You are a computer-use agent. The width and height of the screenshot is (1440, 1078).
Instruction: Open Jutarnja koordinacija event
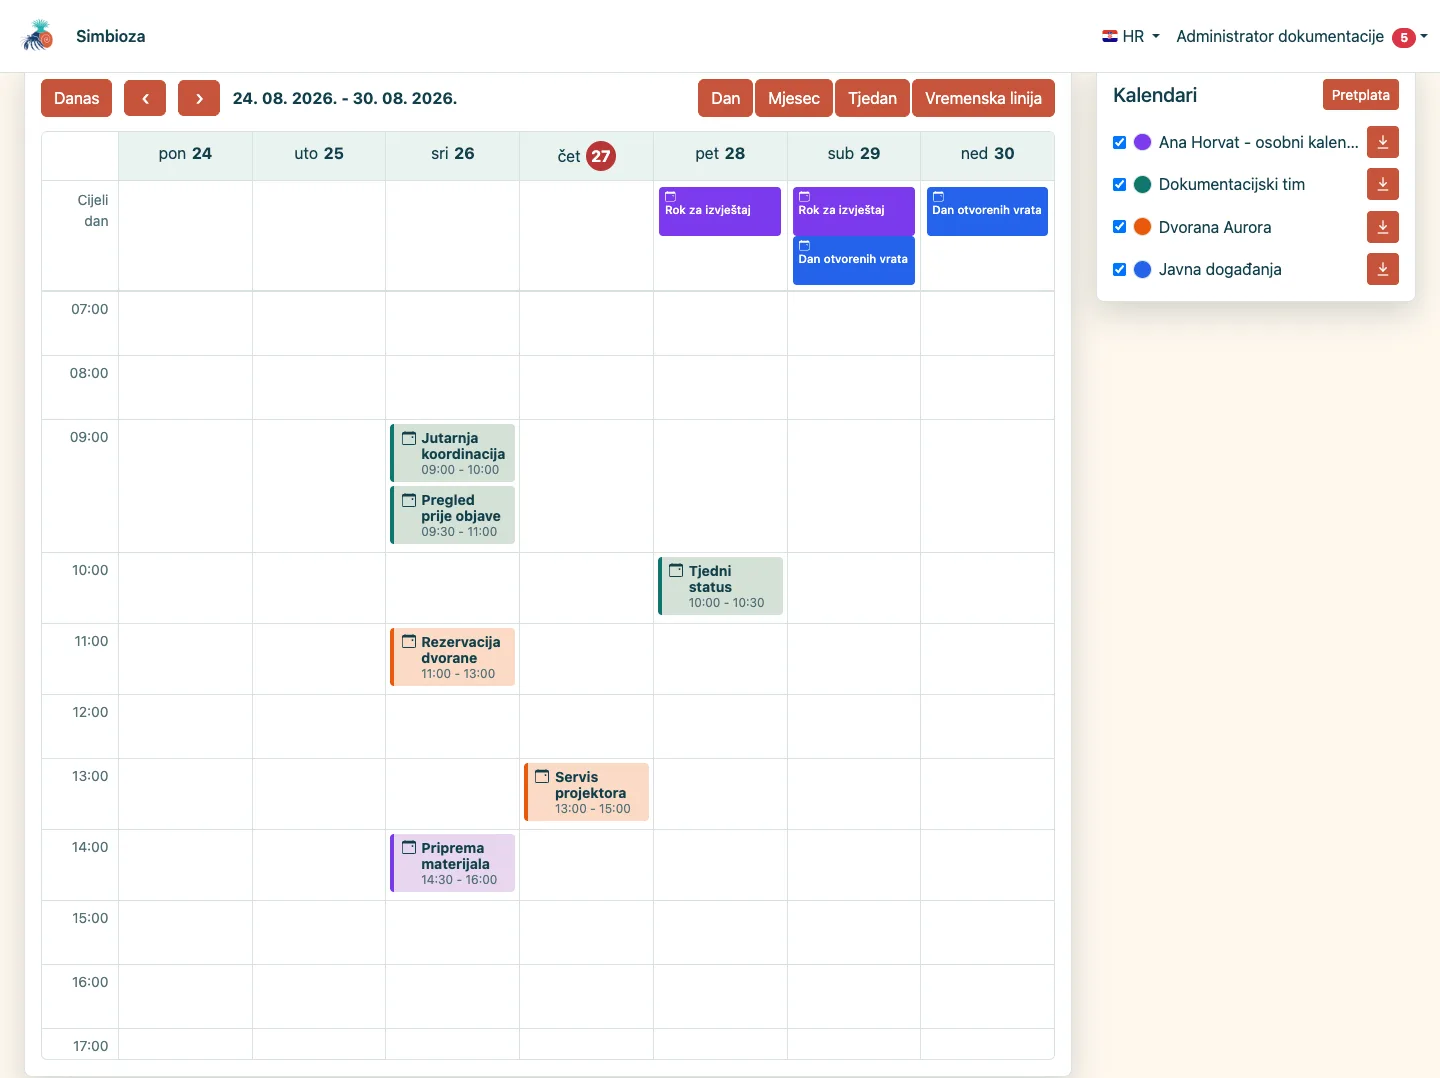(453, 453)
